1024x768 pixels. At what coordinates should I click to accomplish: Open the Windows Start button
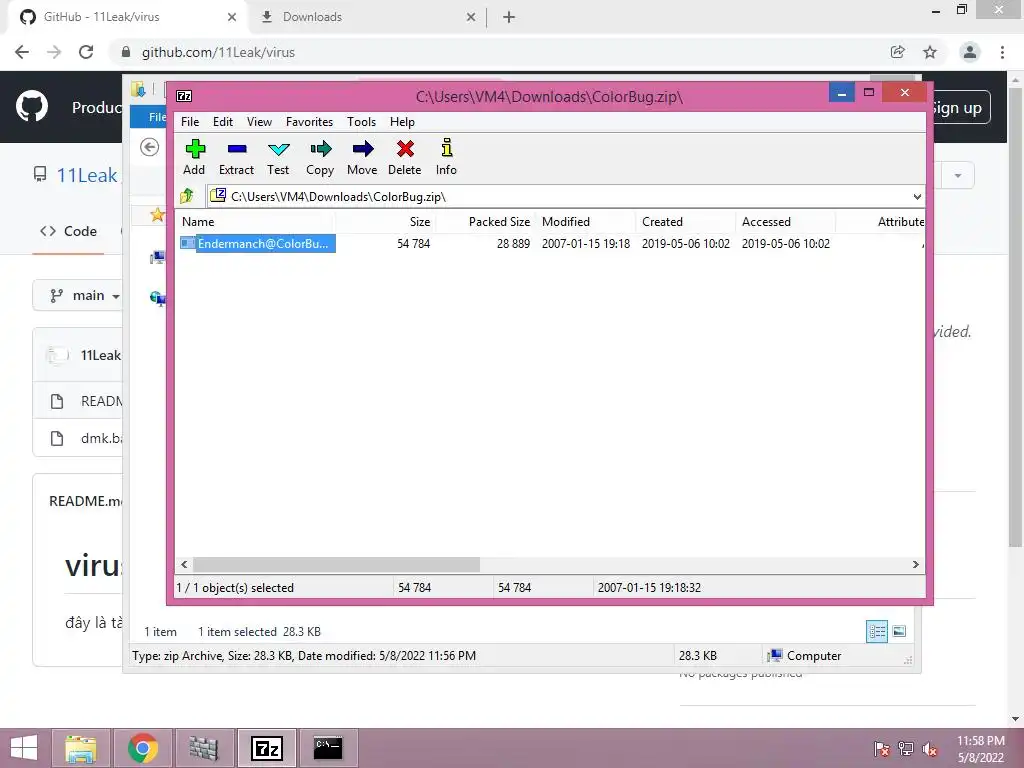click(x=24, y=748)
